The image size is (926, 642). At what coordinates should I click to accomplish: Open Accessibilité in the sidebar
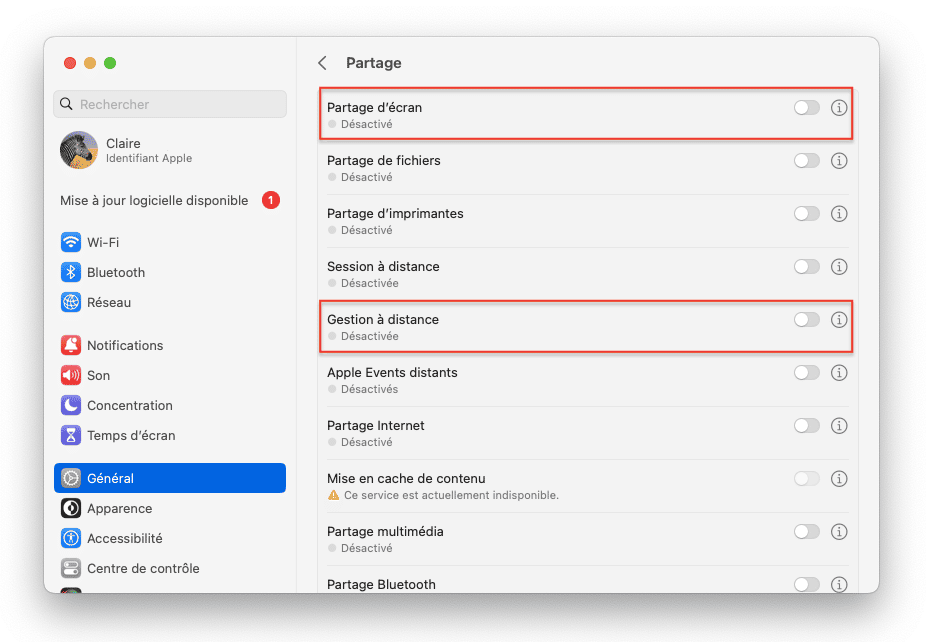(x=124, y=538)
